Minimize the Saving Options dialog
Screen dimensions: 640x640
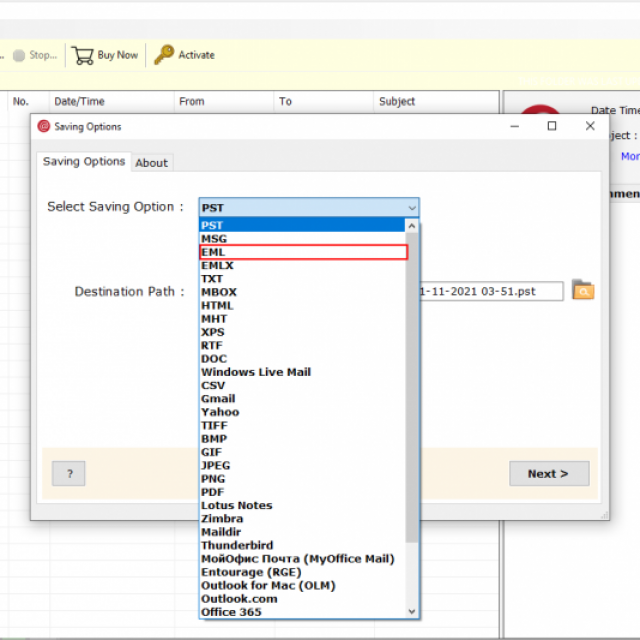pos(515,126)
